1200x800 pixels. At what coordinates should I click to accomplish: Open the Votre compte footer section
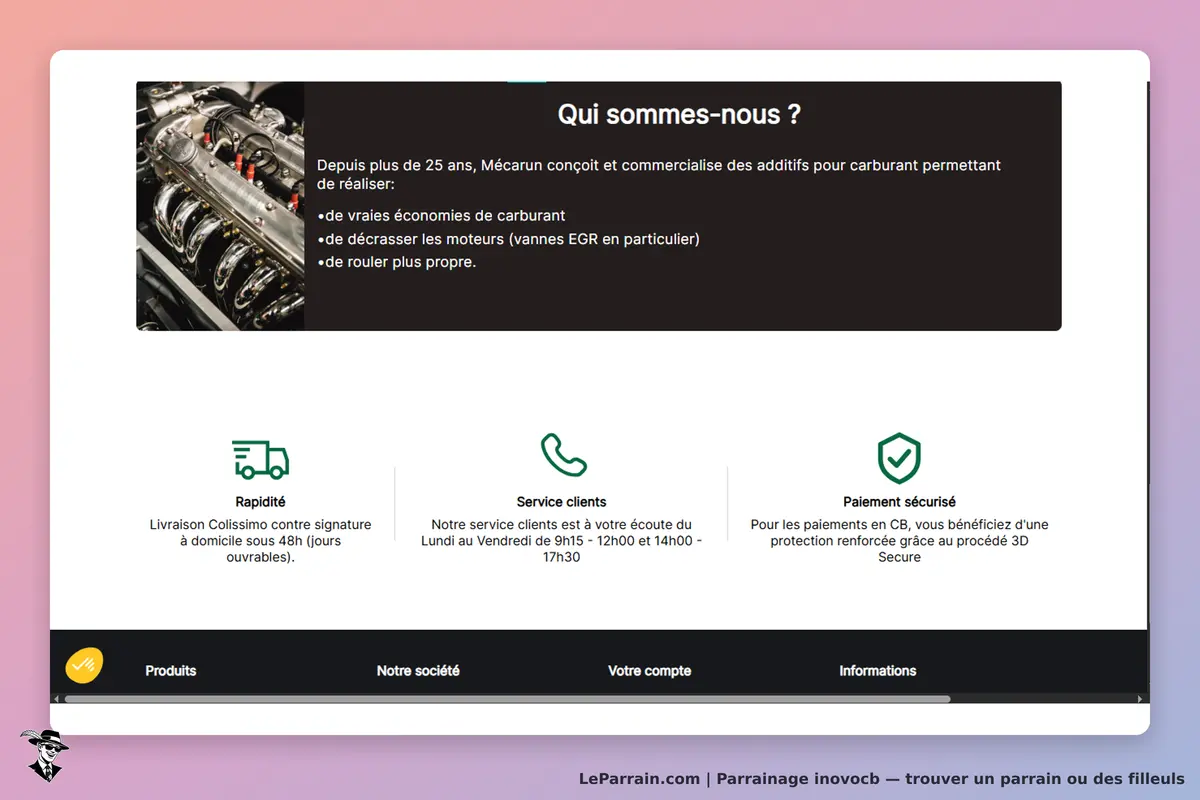(649, 671)
